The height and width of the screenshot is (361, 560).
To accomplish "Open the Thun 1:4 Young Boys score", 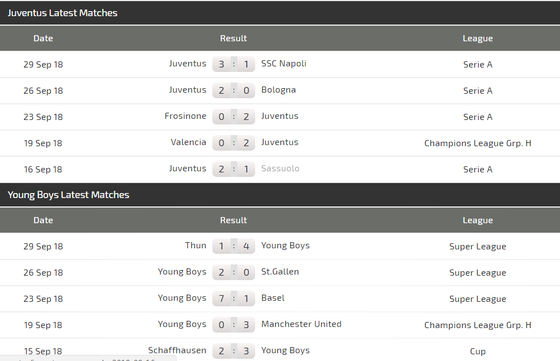I will 234,246.
